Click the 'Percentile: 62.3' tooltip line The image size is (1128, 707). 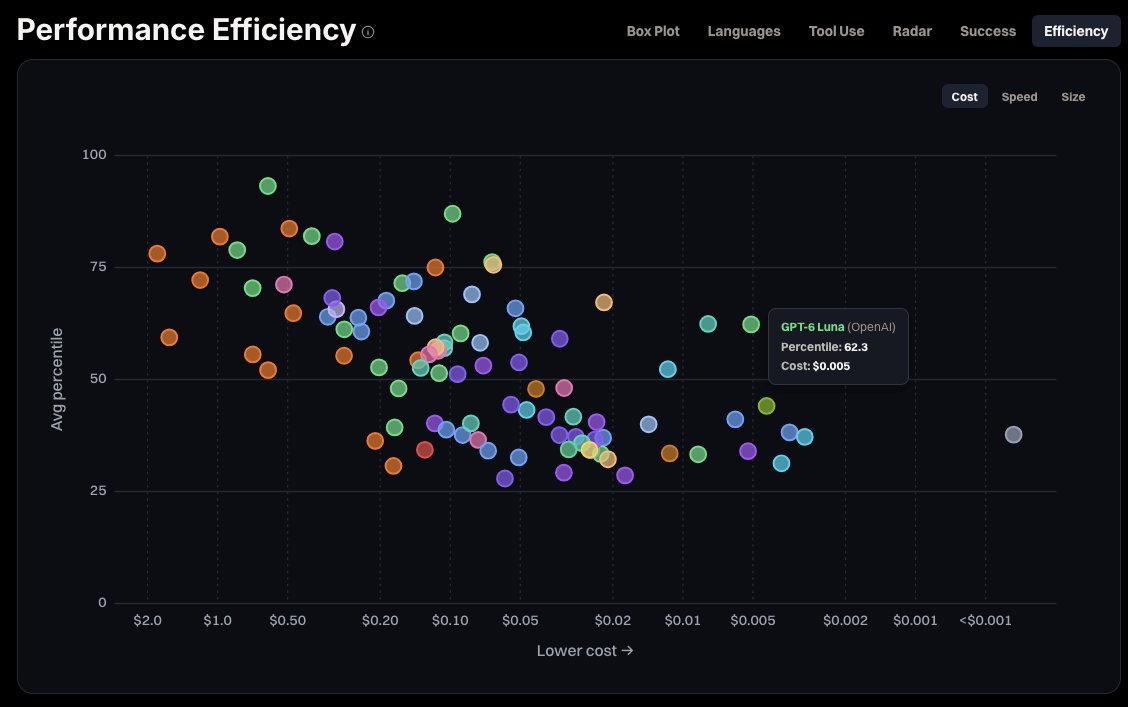824,347
